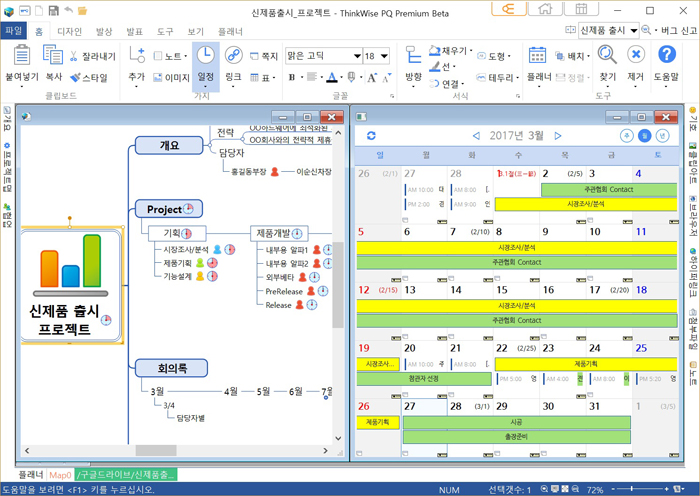Image resolution: width=700 pixels, height=496 pixels.
Task: Open the 디자인 ribbon tab
Action: point(70,32)
